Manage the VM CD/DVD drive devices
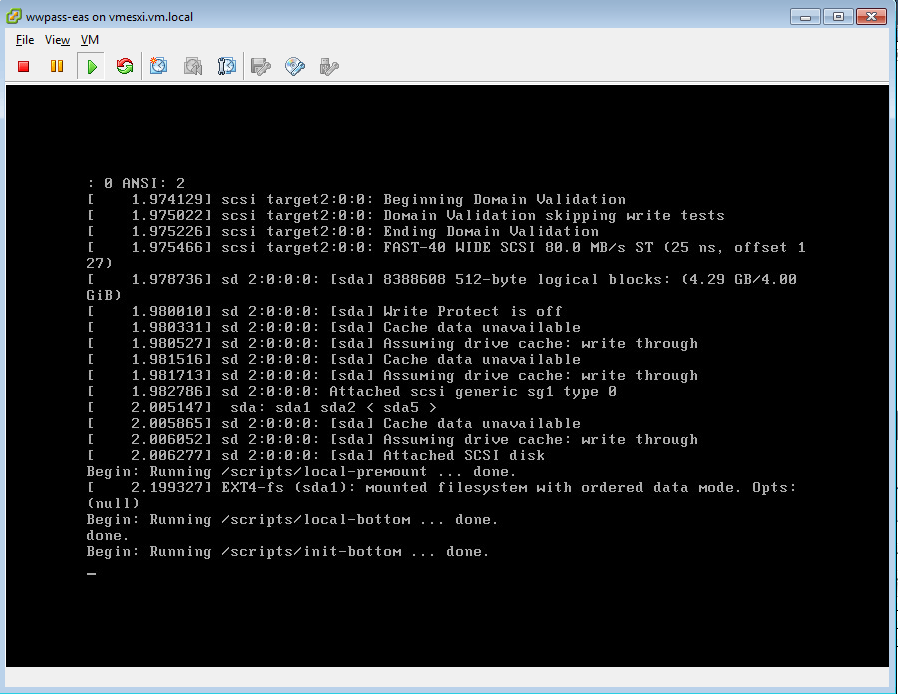This screenshot has height=694, width=898. (x=293, y=65)
